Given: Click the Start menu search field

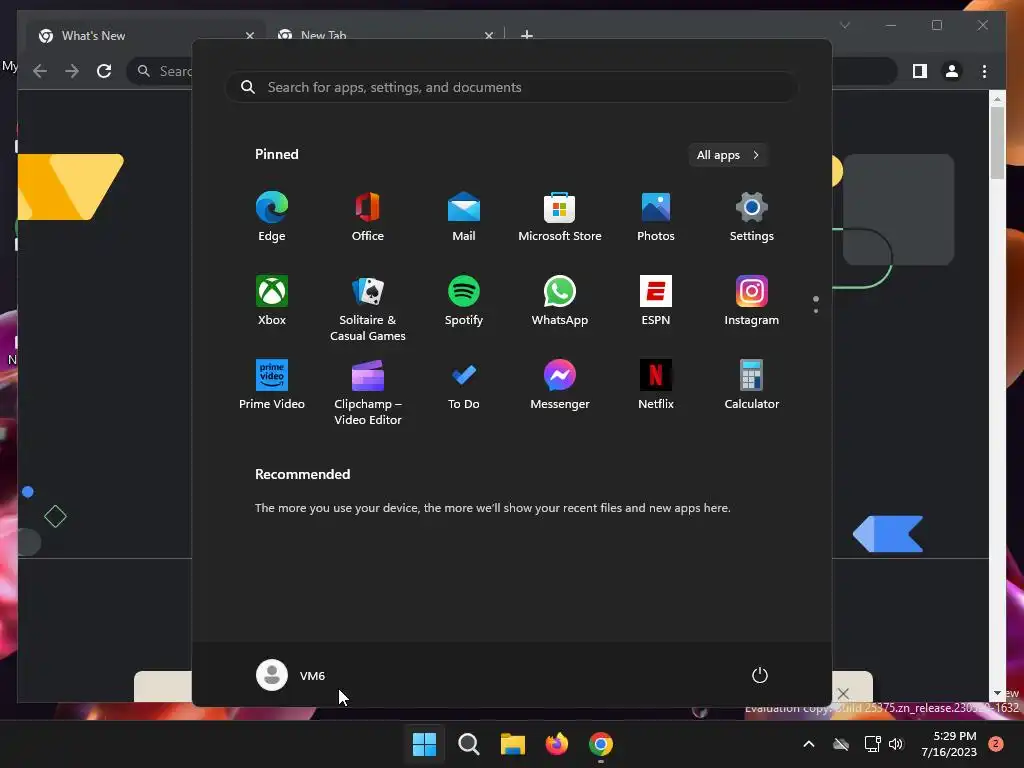Looking at the screenshot, I should point(512,88).
